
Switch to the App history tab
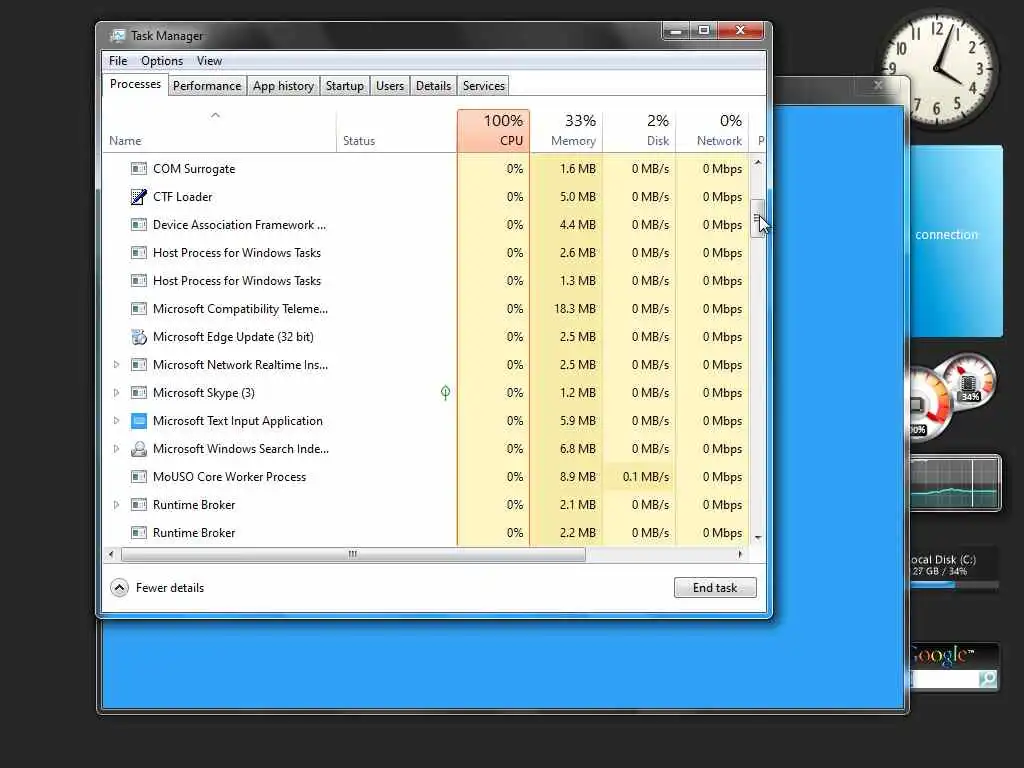click(x=283, y=86)
